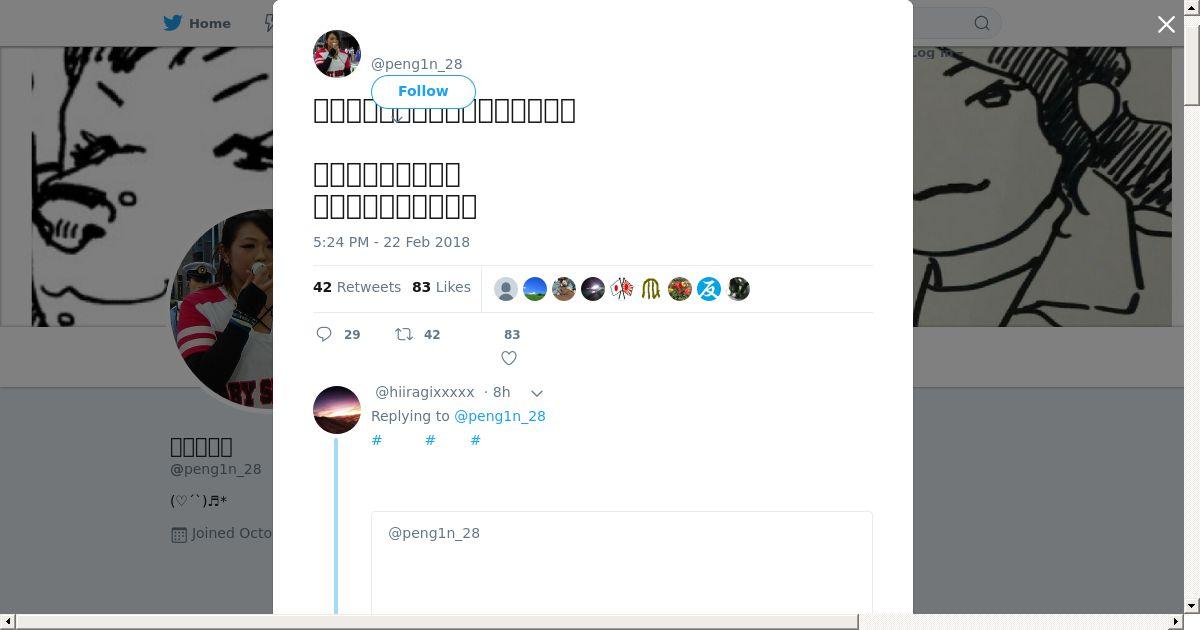Open the peng1n_28 author avatar

point(337,54)
